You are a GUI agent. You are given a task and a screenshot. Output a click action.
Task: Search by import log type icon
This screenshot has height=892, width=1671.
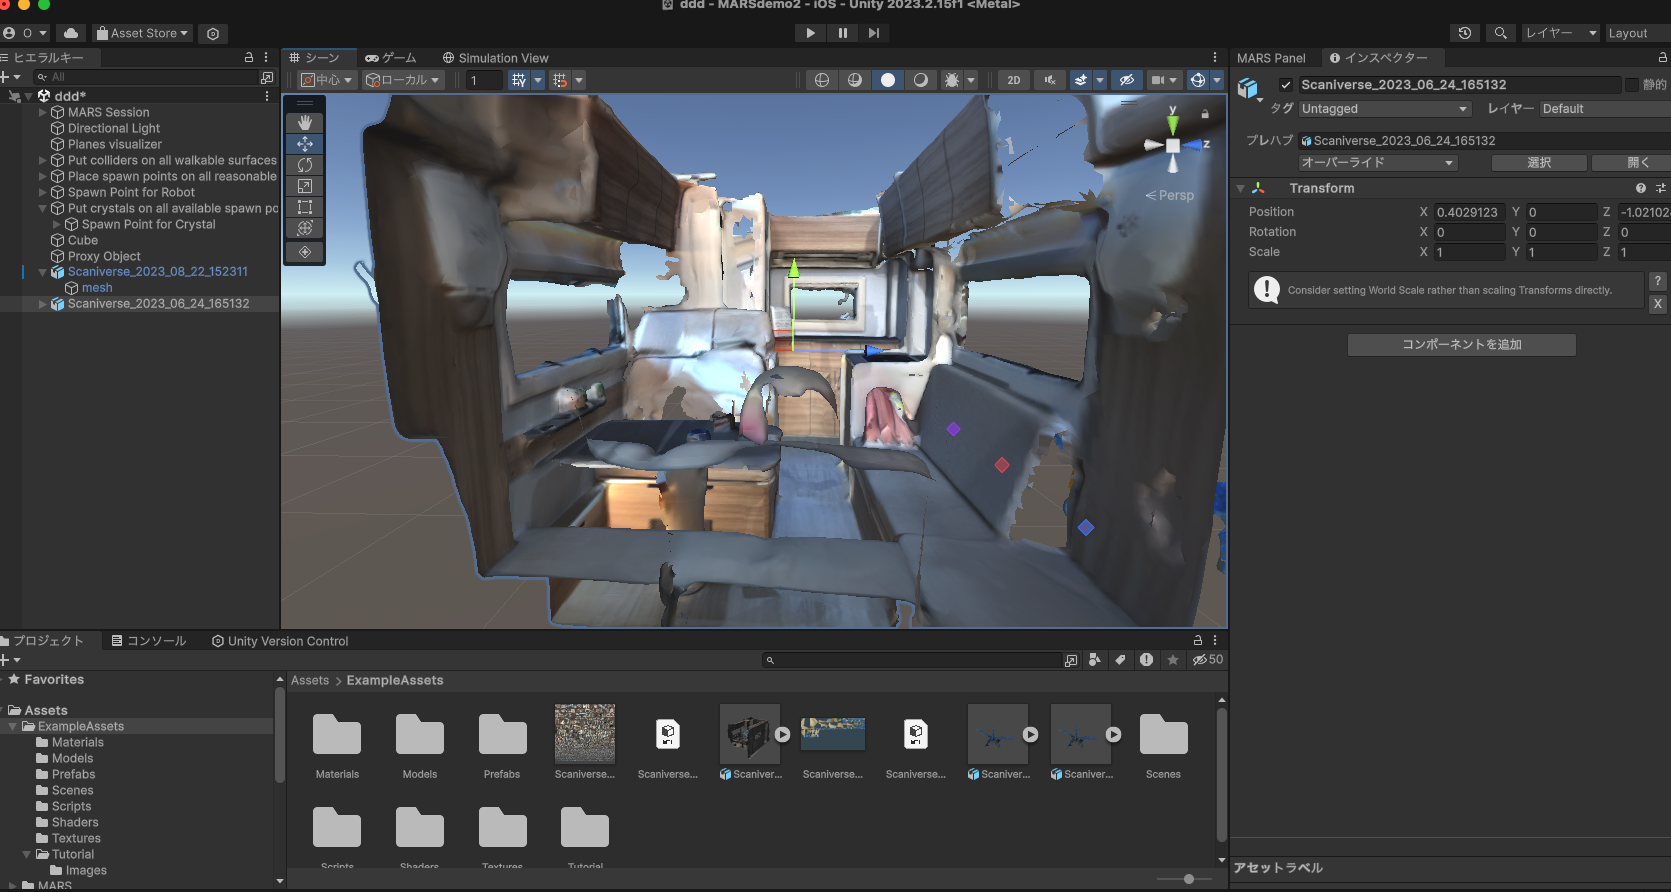tap(1146, 660)
